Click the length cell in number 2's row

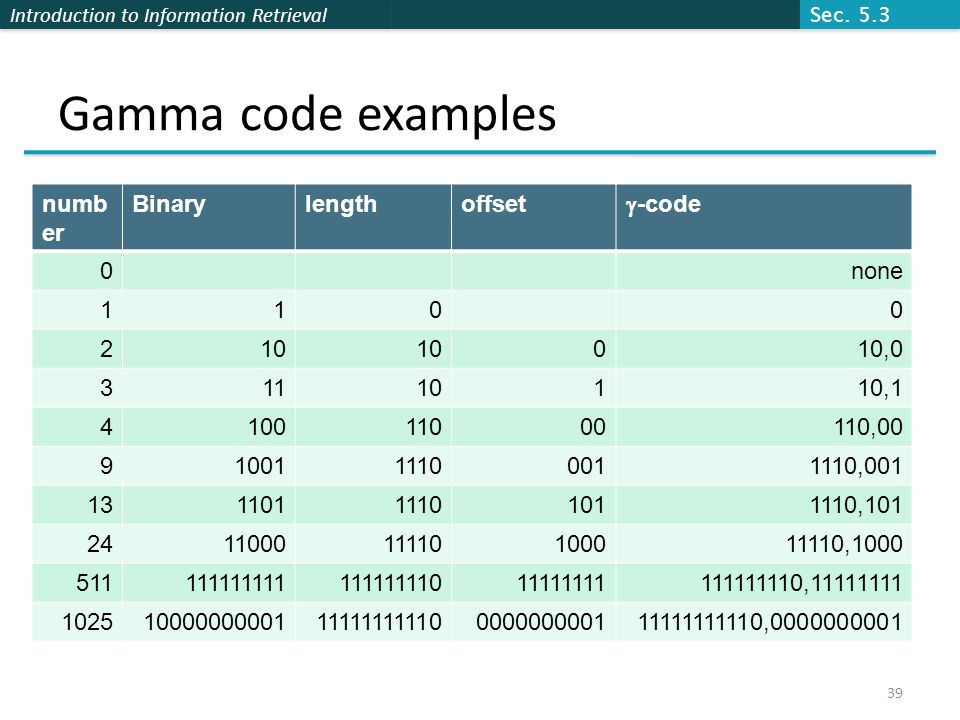[x=373, y=349]
